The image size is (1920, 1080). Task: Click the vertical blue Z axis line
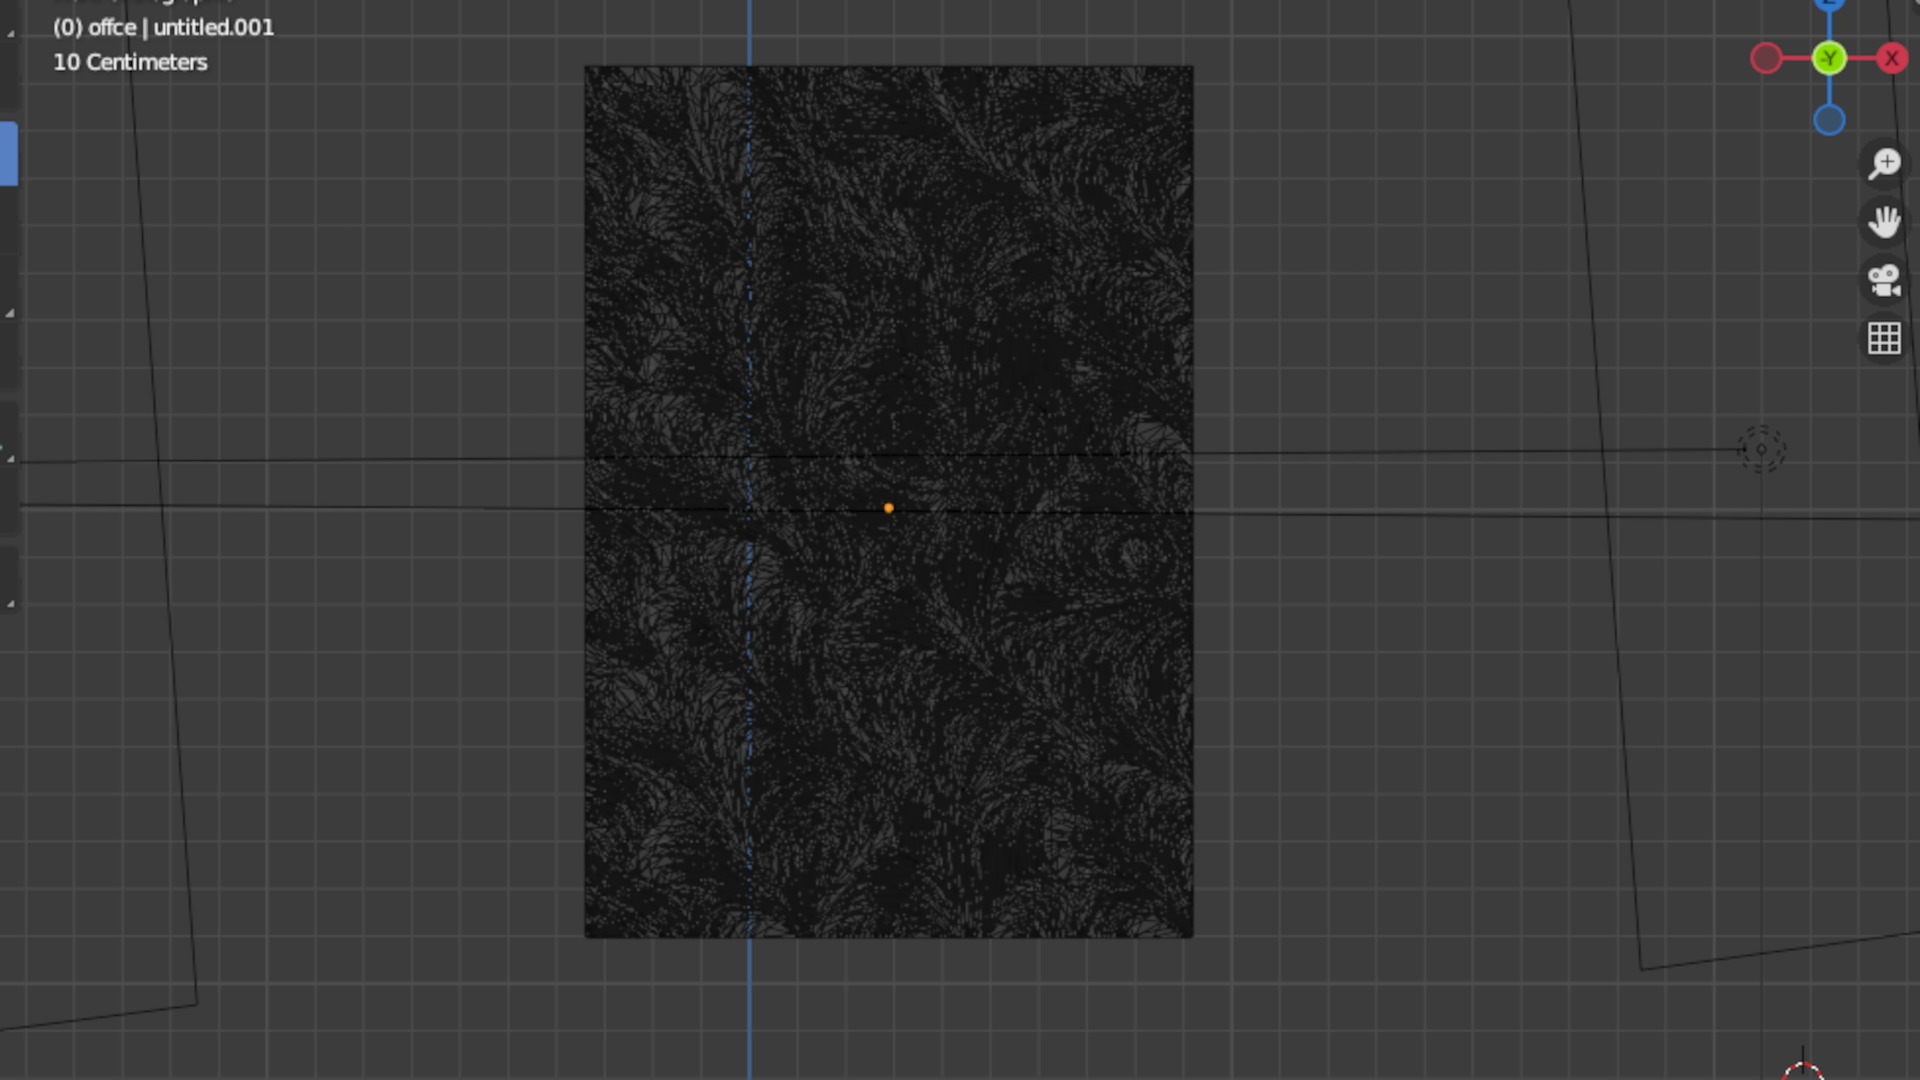749,1000
